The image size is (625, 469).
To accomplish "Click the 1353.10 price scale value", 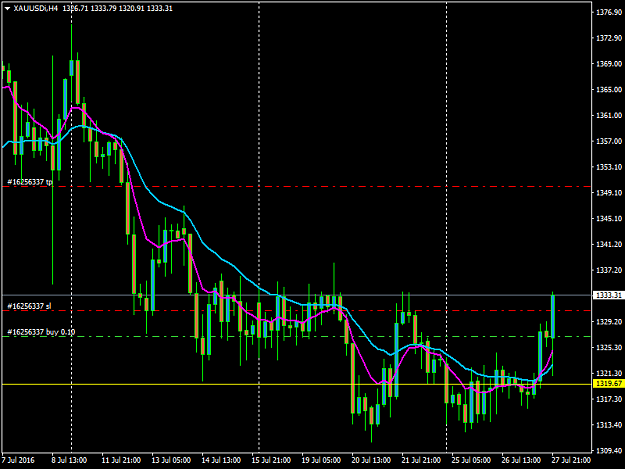I will click(x=609, y=167).
